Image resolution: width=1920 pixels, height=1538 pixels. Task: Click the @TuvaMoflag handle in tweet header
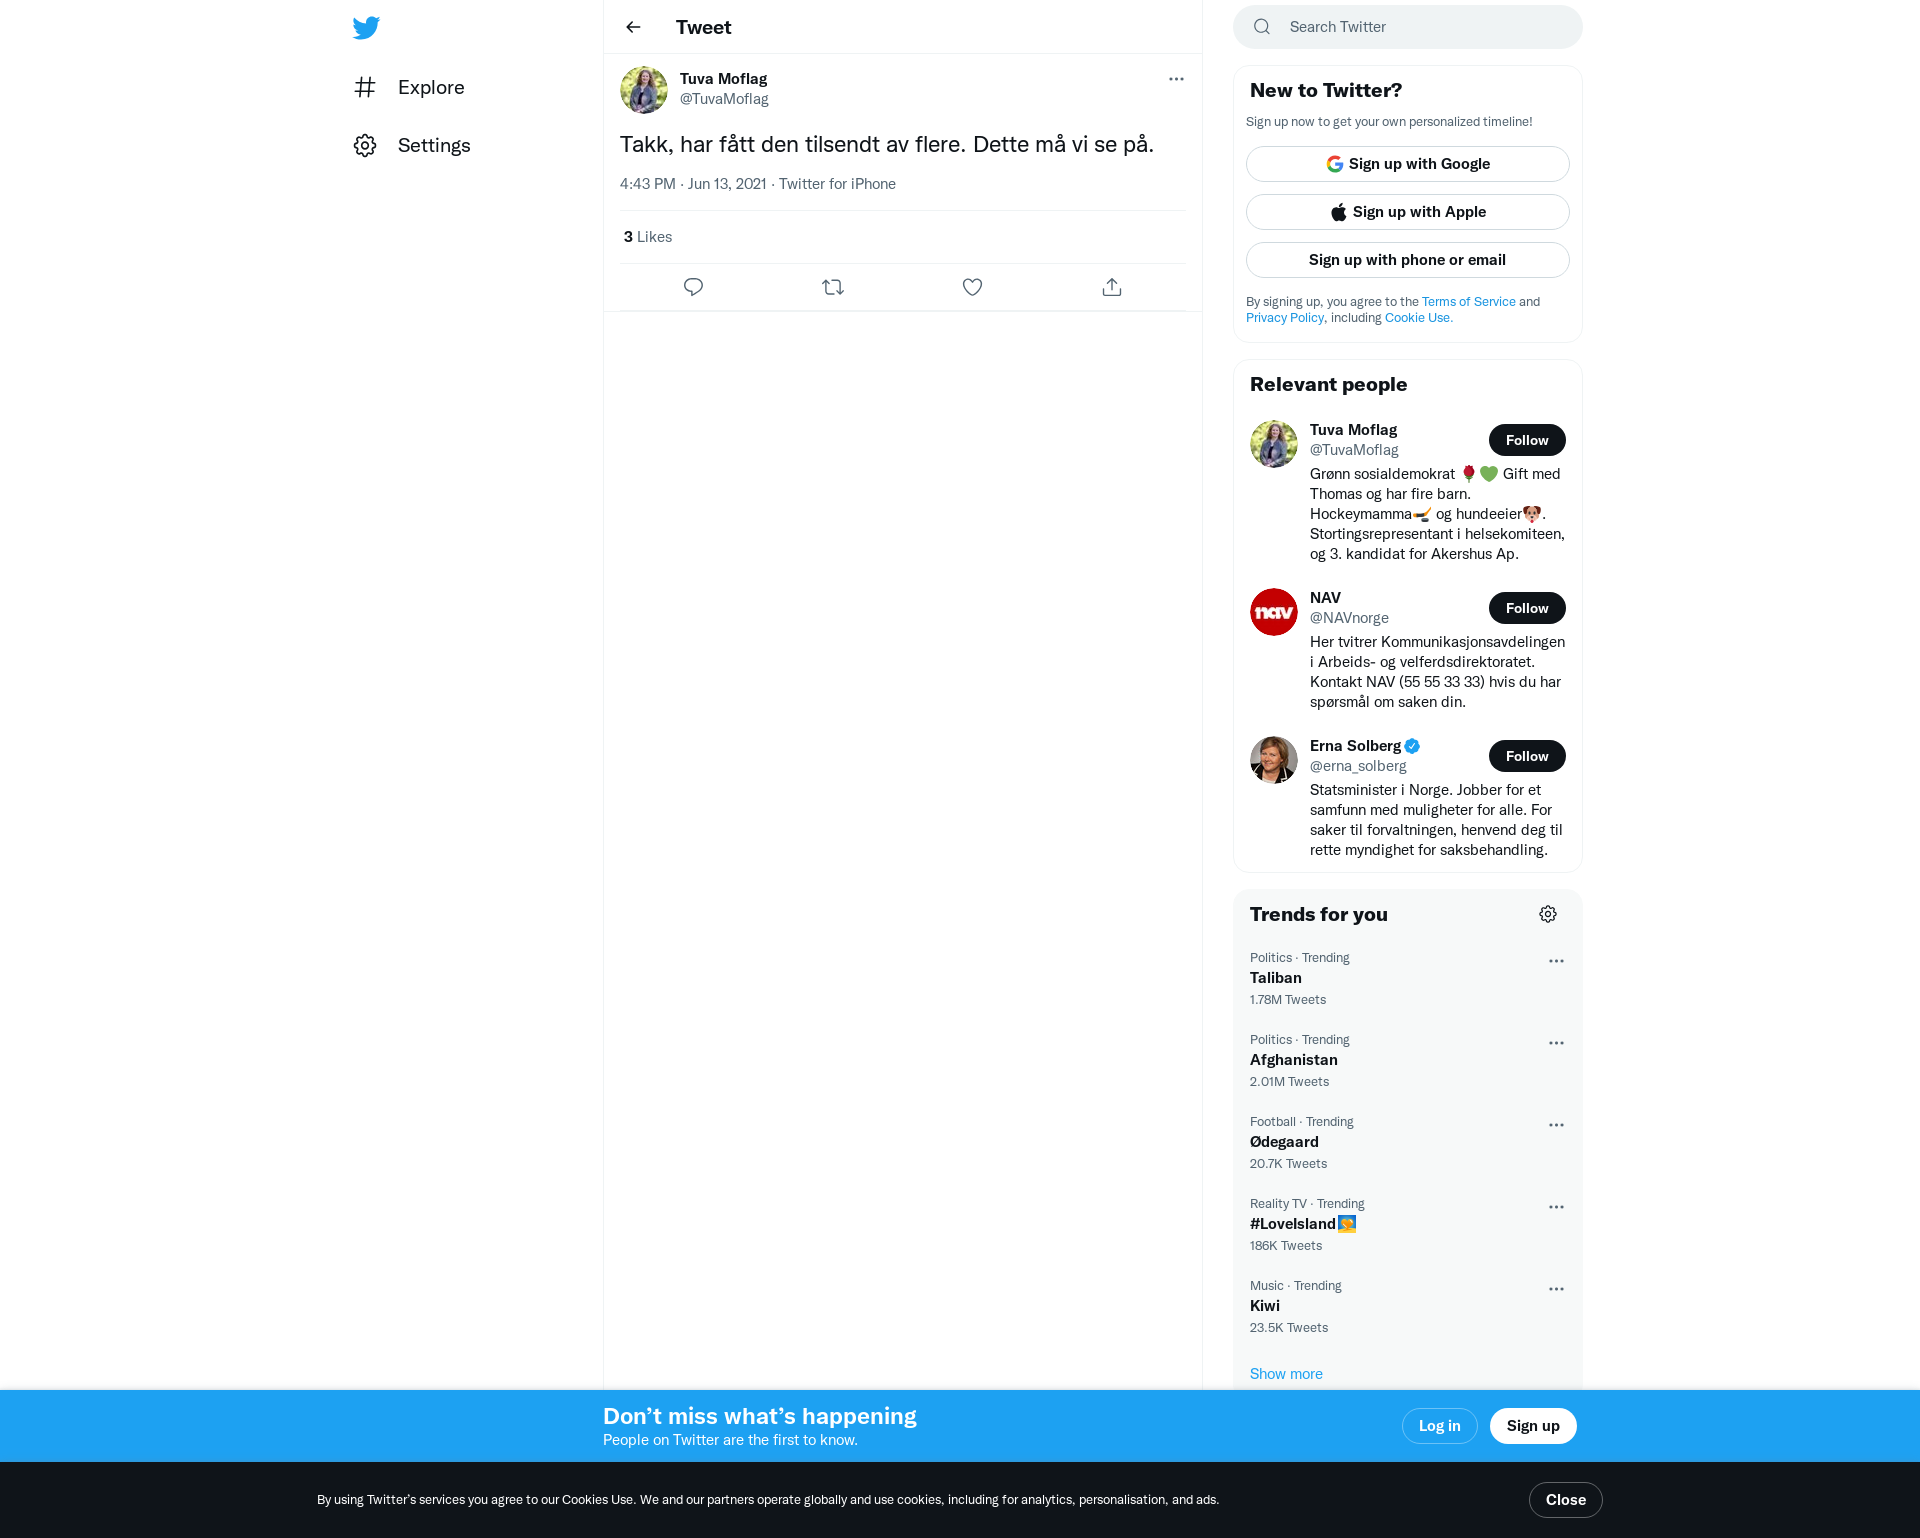pyautogui.click(x=724, y=99)
